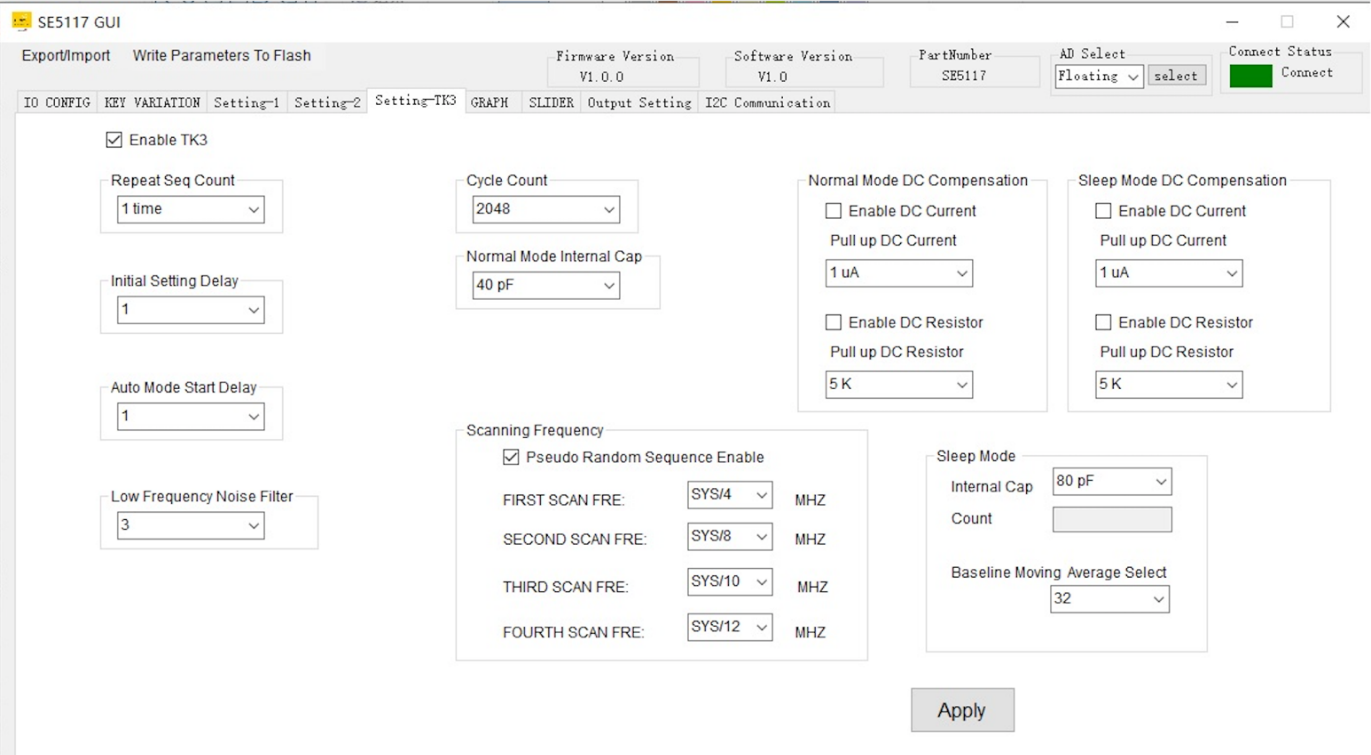Viewport: 1371px width, 755px height.
Task: Click the select button beside AD Select
Action: click(x=1176, y=76)
